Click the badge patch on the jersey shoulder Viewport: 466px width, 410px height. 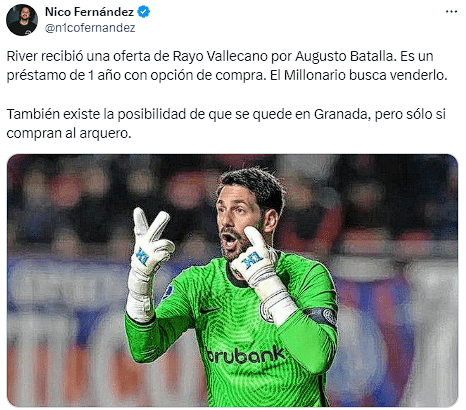168,292
